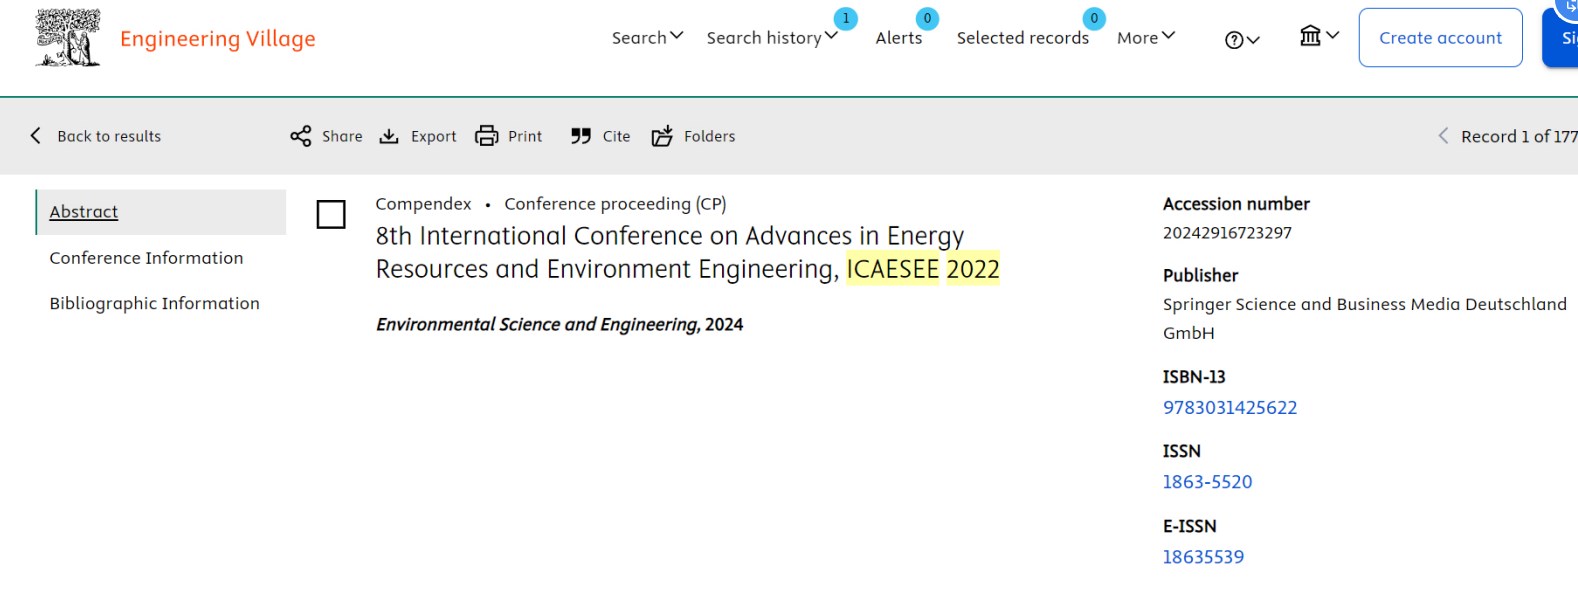The width and height of the screenshot is (1578, 593).
Task: Jump to Bibliographic Information section
Action: 154,304
